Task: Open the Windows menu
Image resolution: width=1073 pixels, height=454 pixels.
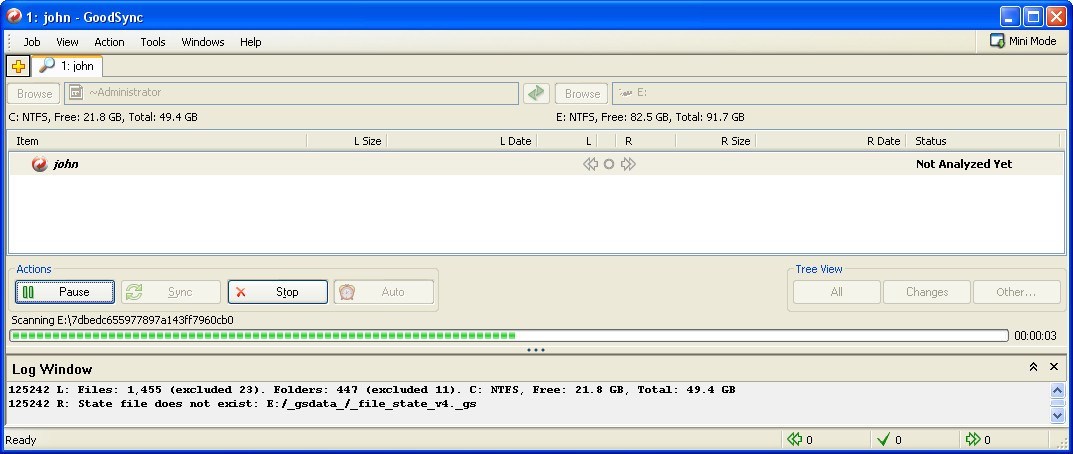Action: pyautogui.click(x=203, y=42)
